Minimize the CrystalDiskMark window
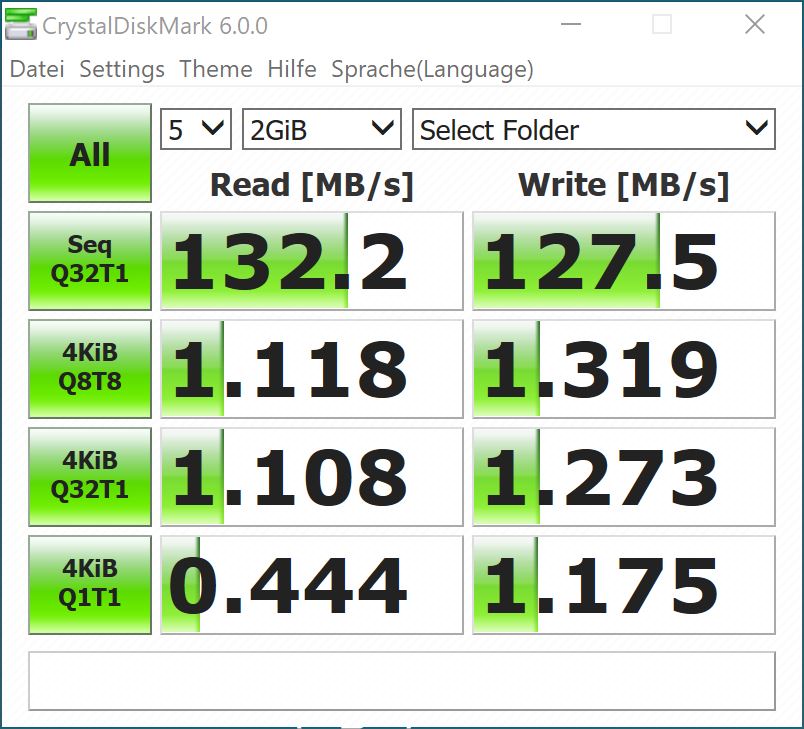This screenshot has height=729, width=804. click(571, 24)
